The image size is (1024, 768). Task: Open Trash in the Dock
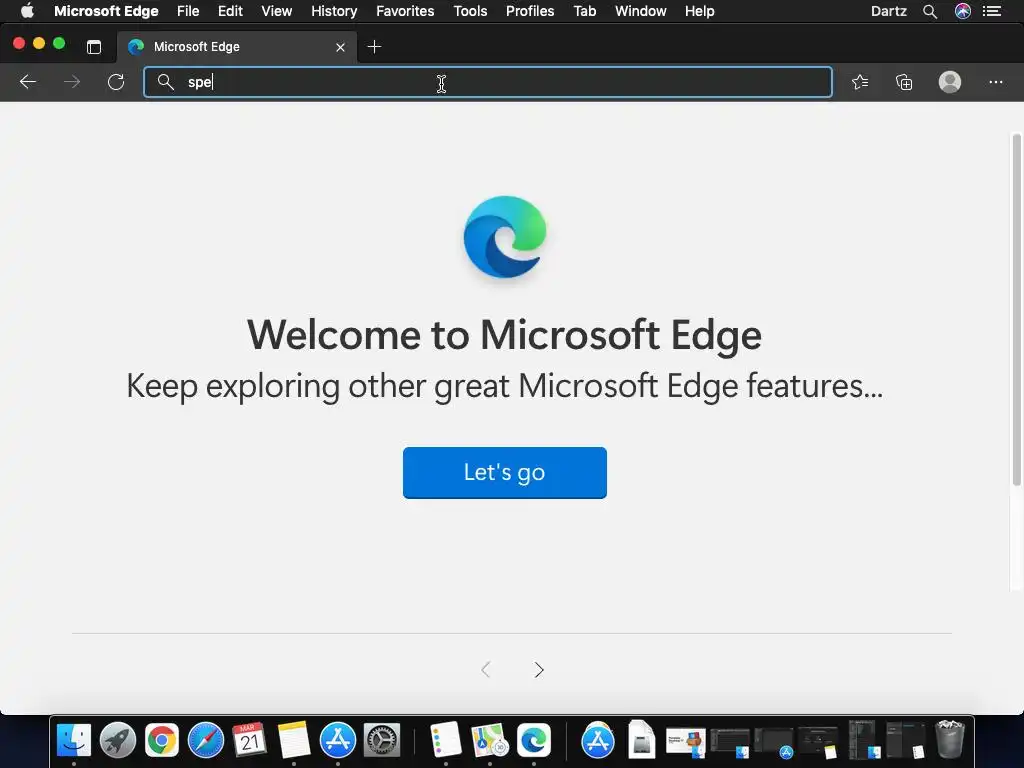950,739
